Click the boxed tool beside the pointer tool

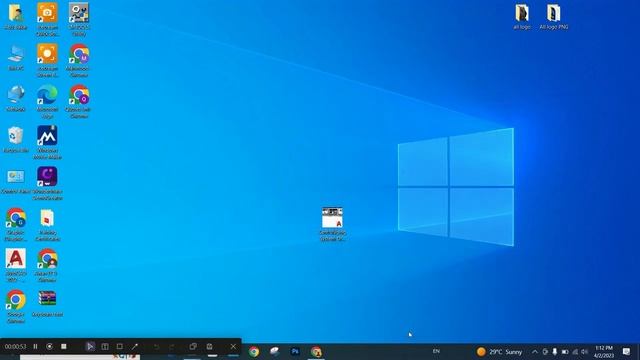pos(105,347)
